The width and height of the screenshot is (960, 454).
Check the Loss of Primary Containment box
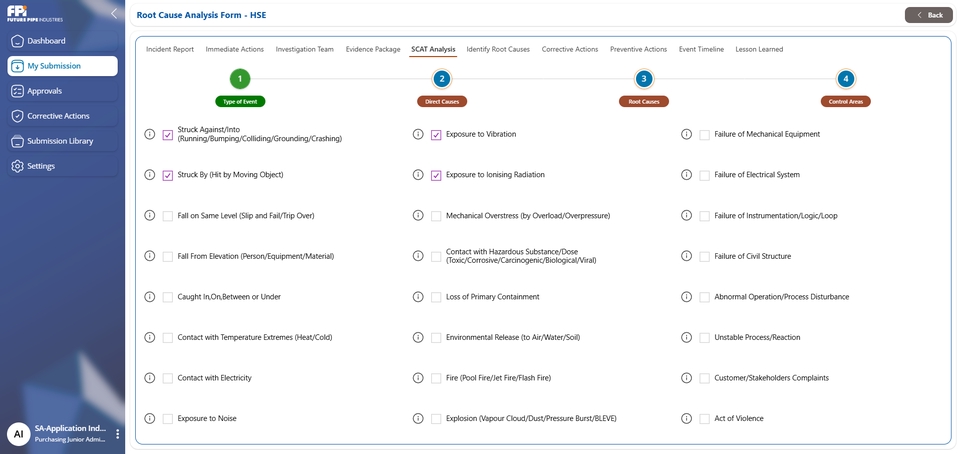tap(436, 297)
